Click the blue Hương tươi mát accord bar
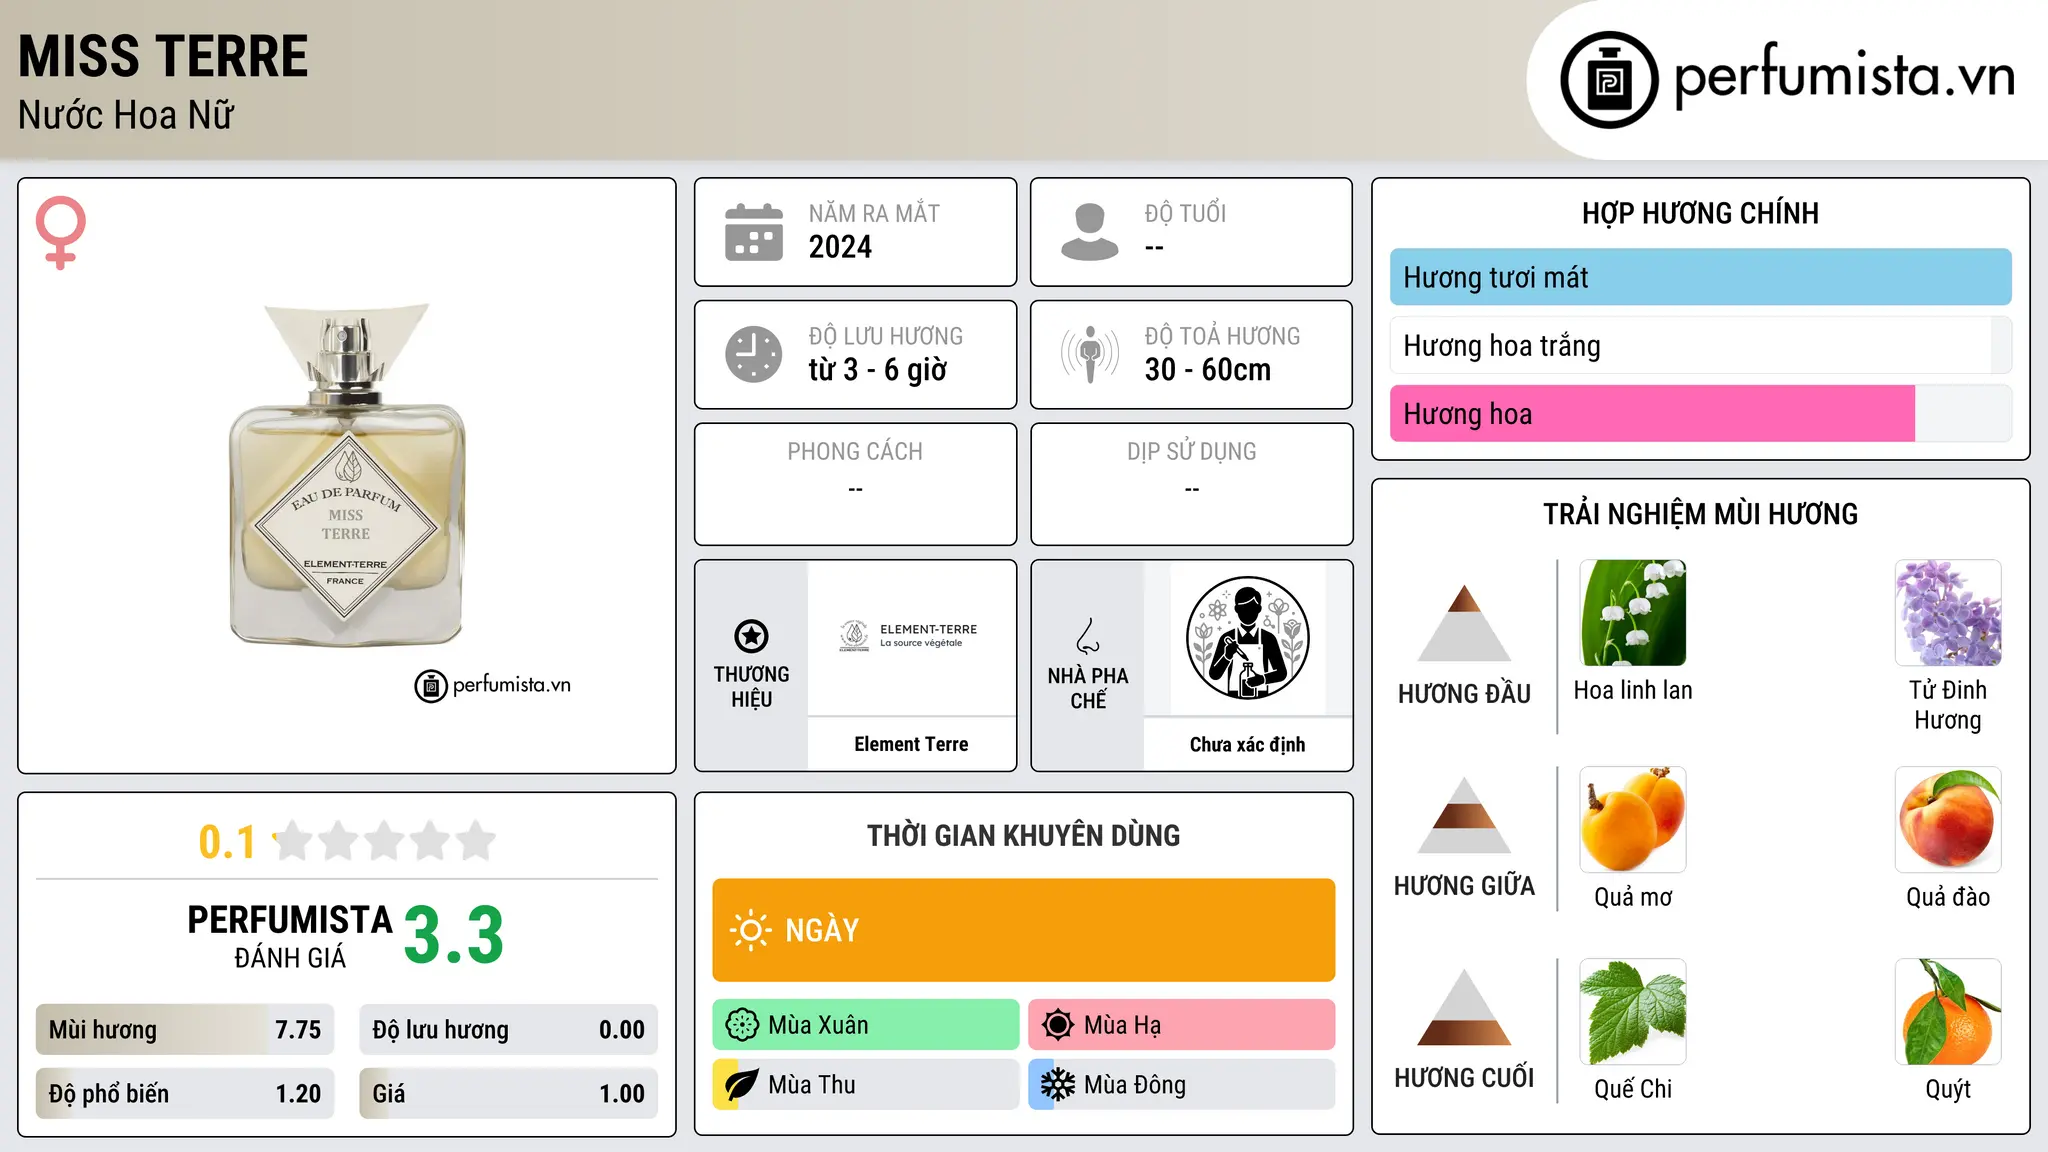This screenshot has height=1152, width=2048. 1700,277
